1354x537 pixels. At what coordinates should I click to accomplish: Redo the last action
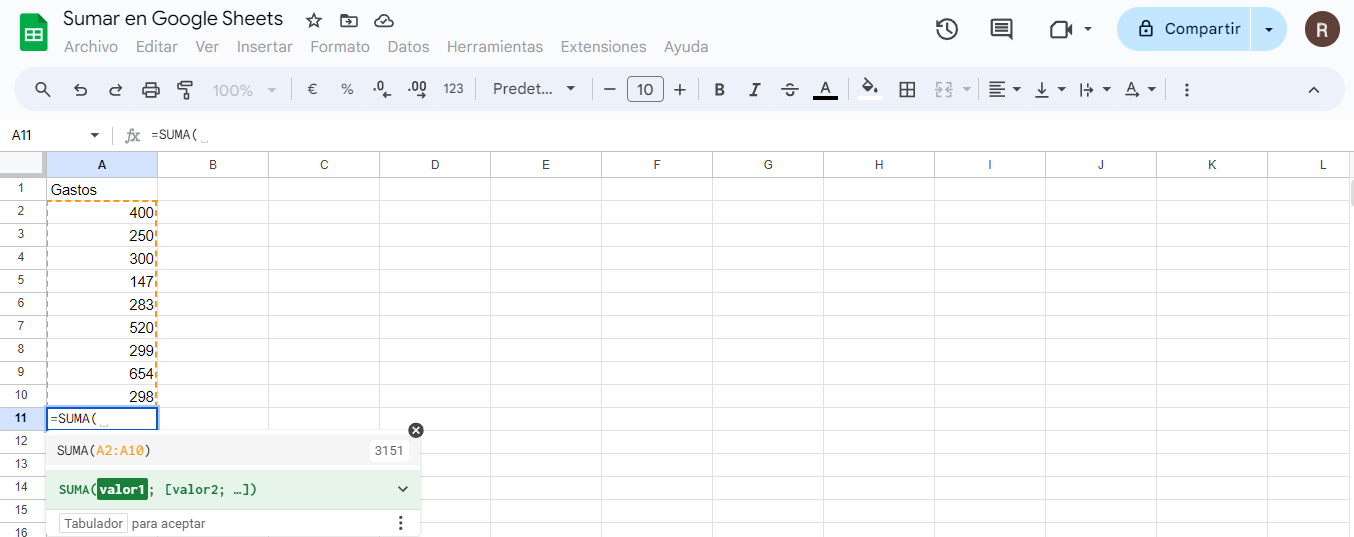[x=115, y=89]
